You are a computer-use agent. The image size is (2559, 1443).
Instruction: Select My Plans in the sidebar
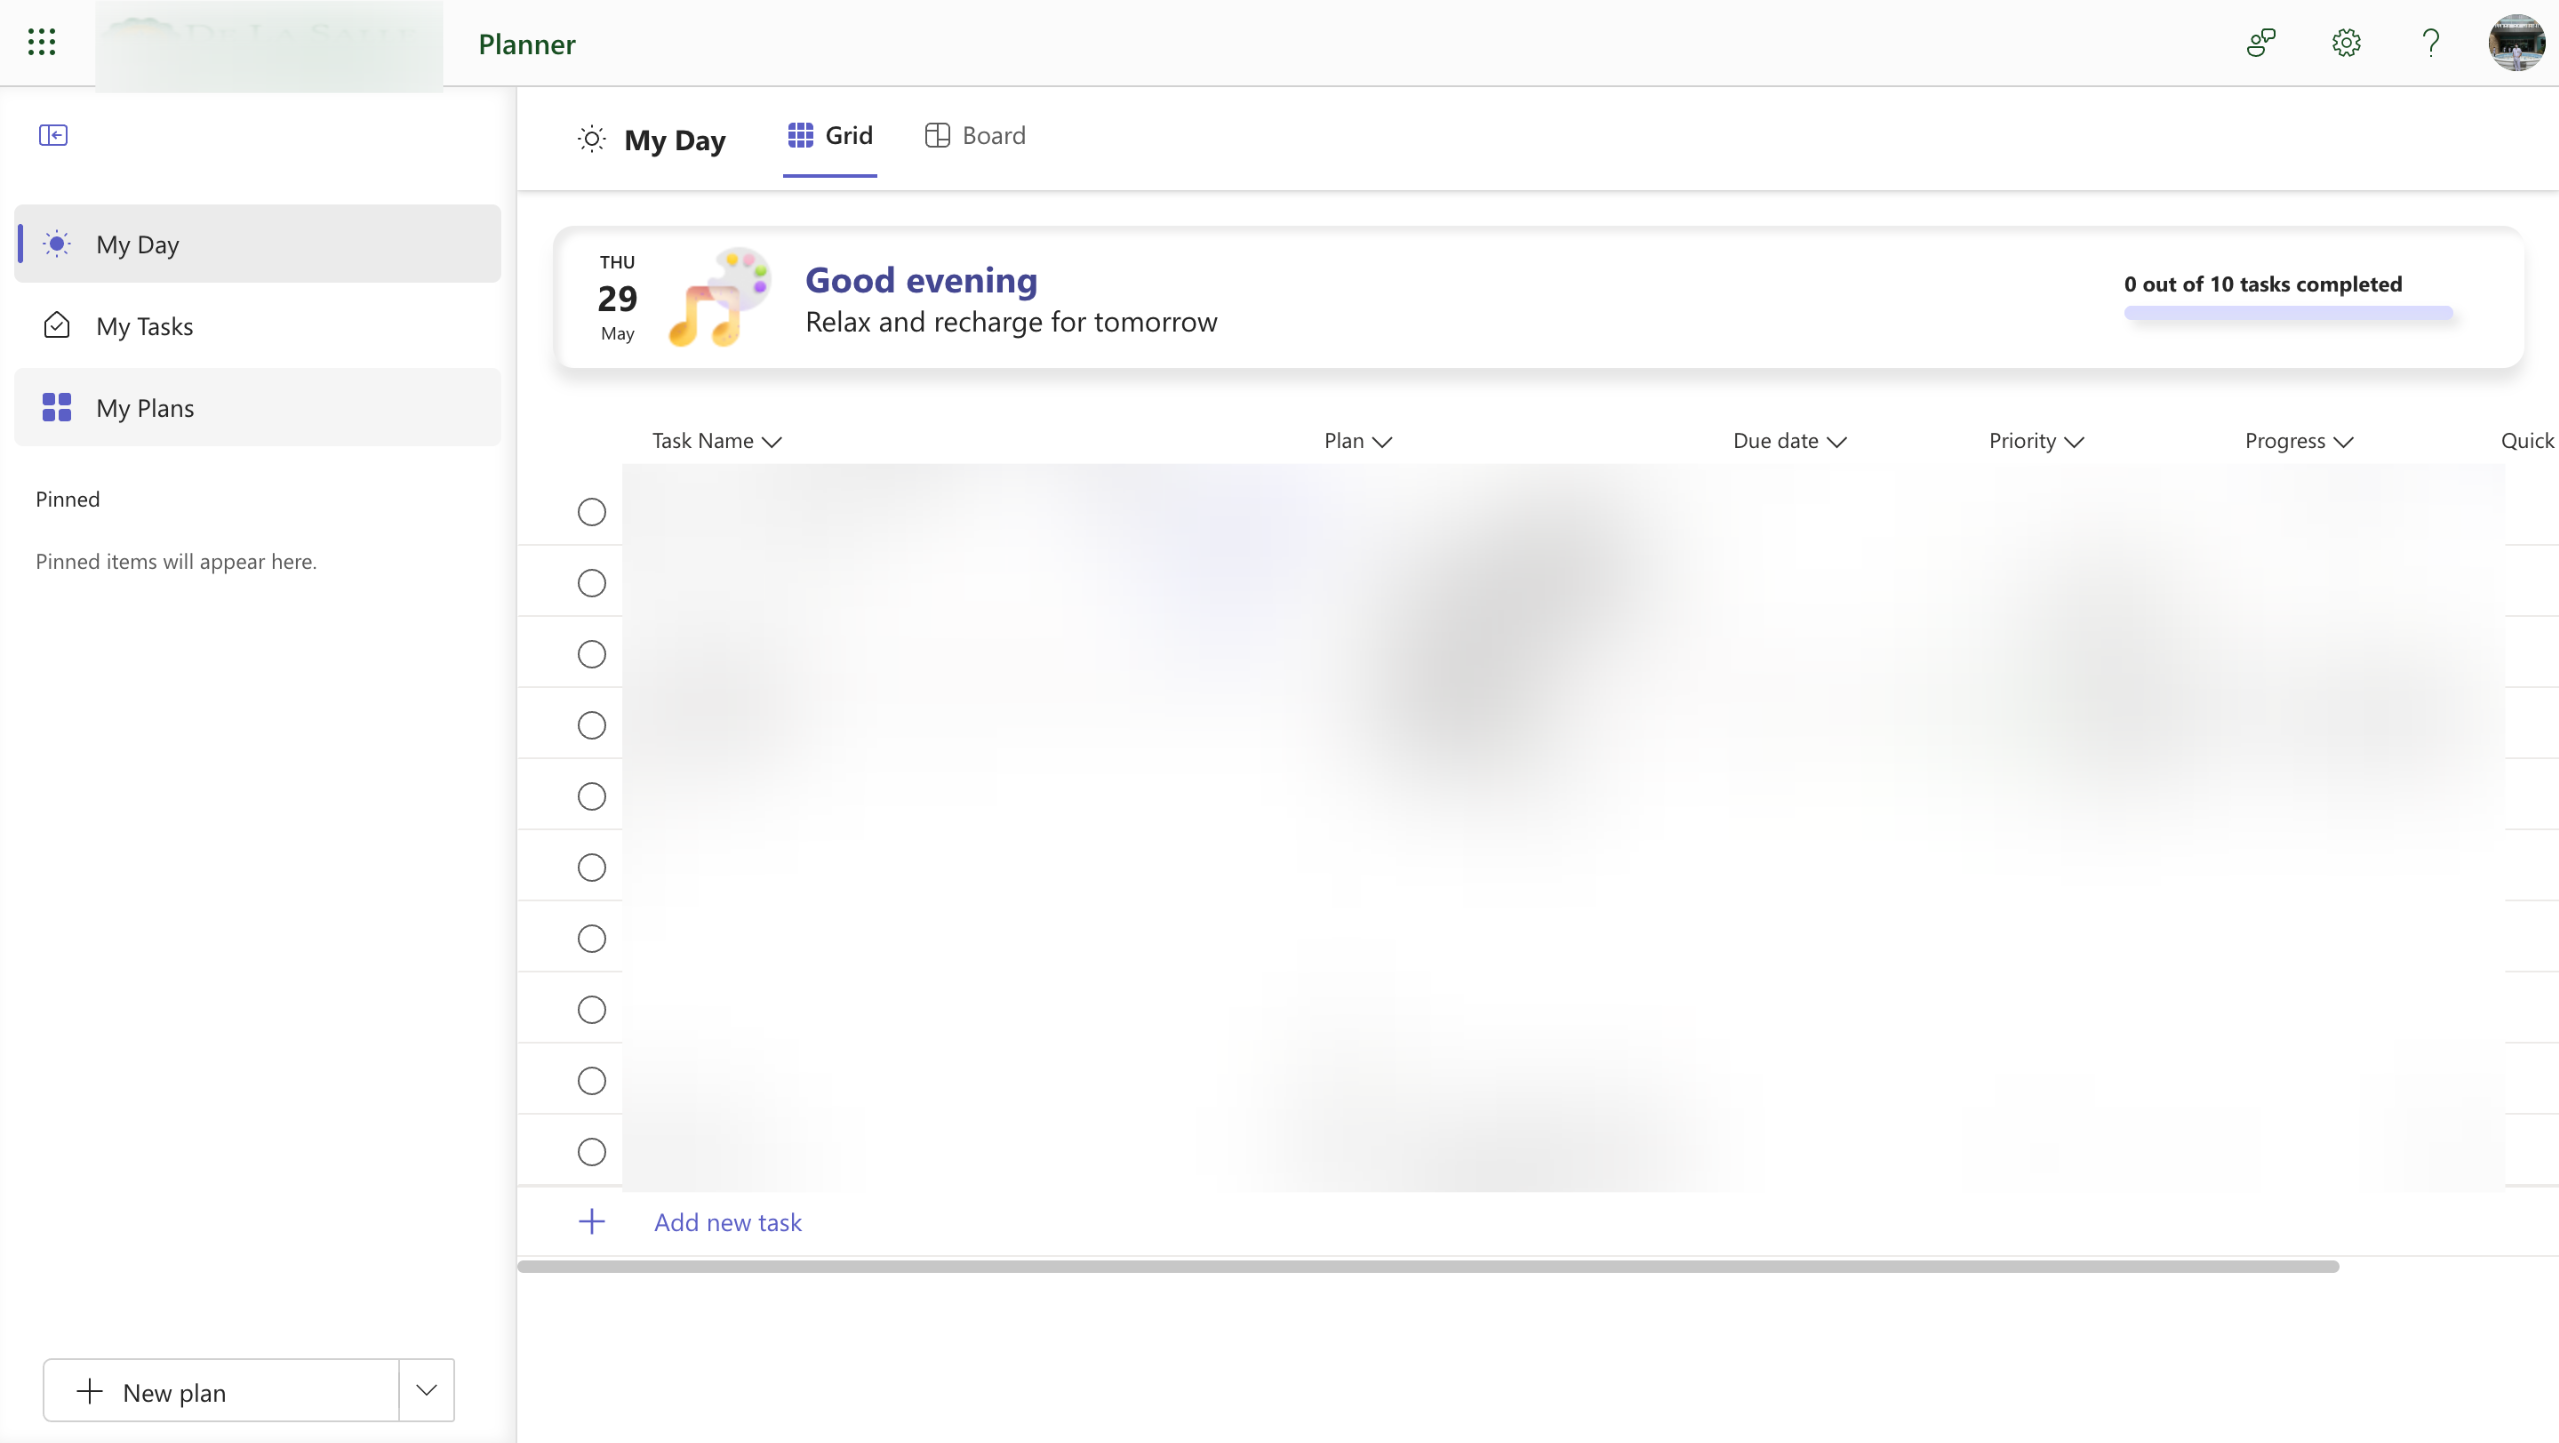(257, 407)
